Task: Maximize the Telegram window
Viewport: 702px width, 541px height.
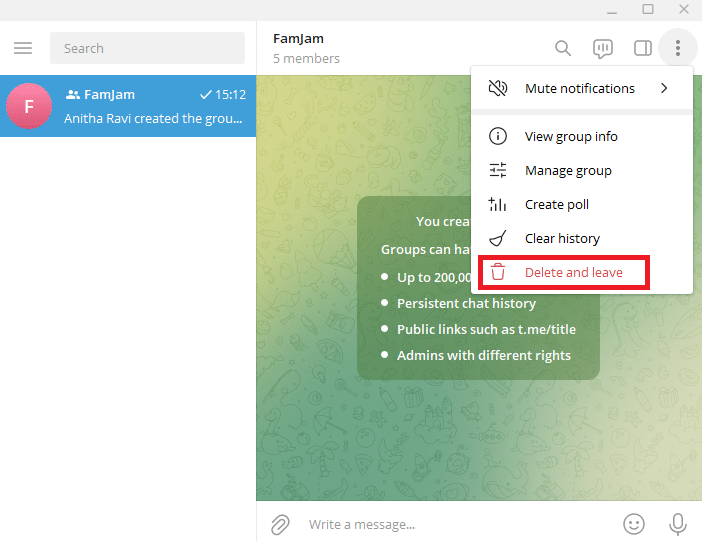Action: [x=648, y=9]
